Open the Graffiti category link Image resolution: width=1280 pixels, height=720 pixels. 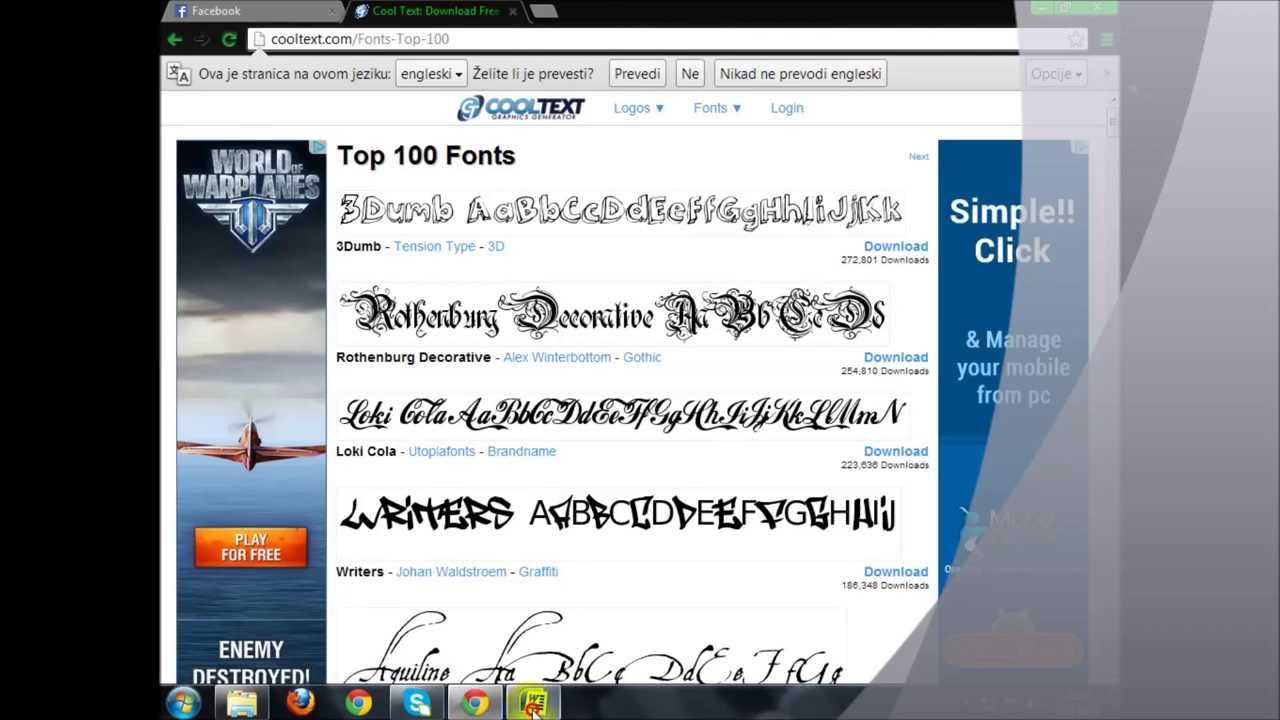click(x=538, y=572)
